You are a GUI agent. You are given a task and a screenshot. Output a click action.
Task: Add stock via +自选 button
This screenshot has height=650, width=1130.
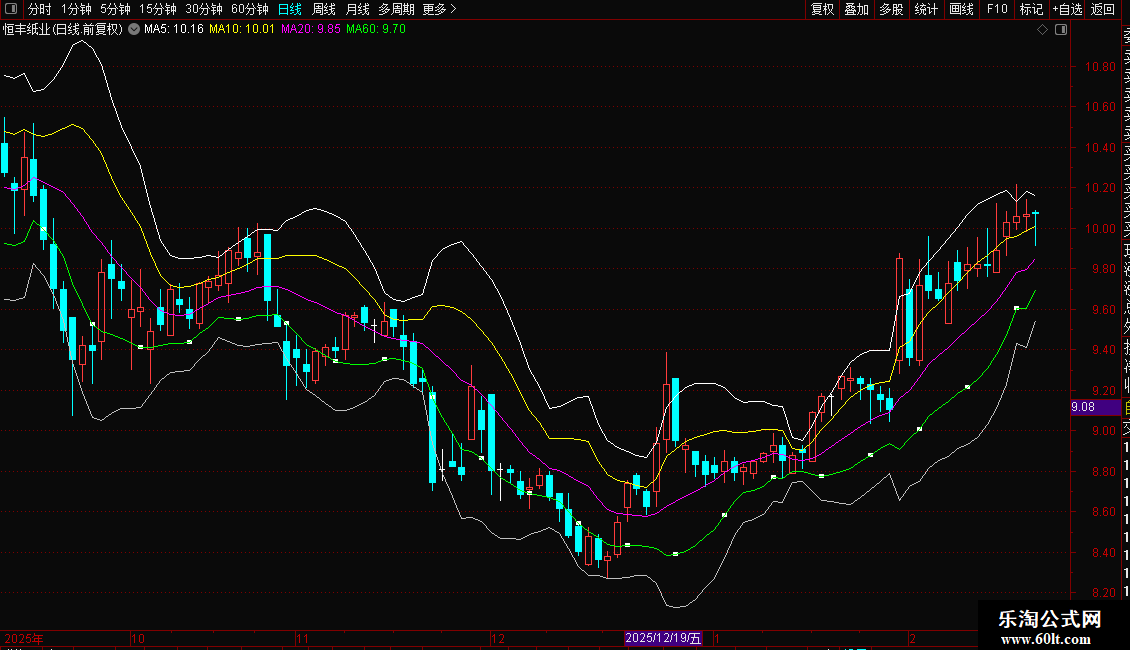1067,9
